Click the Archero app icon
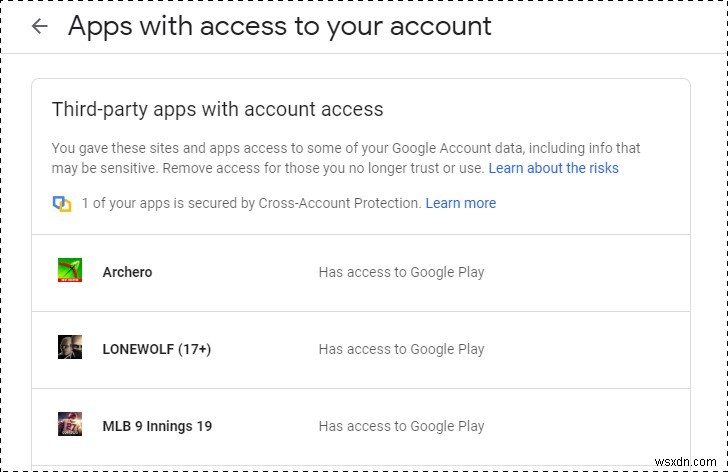 coord(70,271)
